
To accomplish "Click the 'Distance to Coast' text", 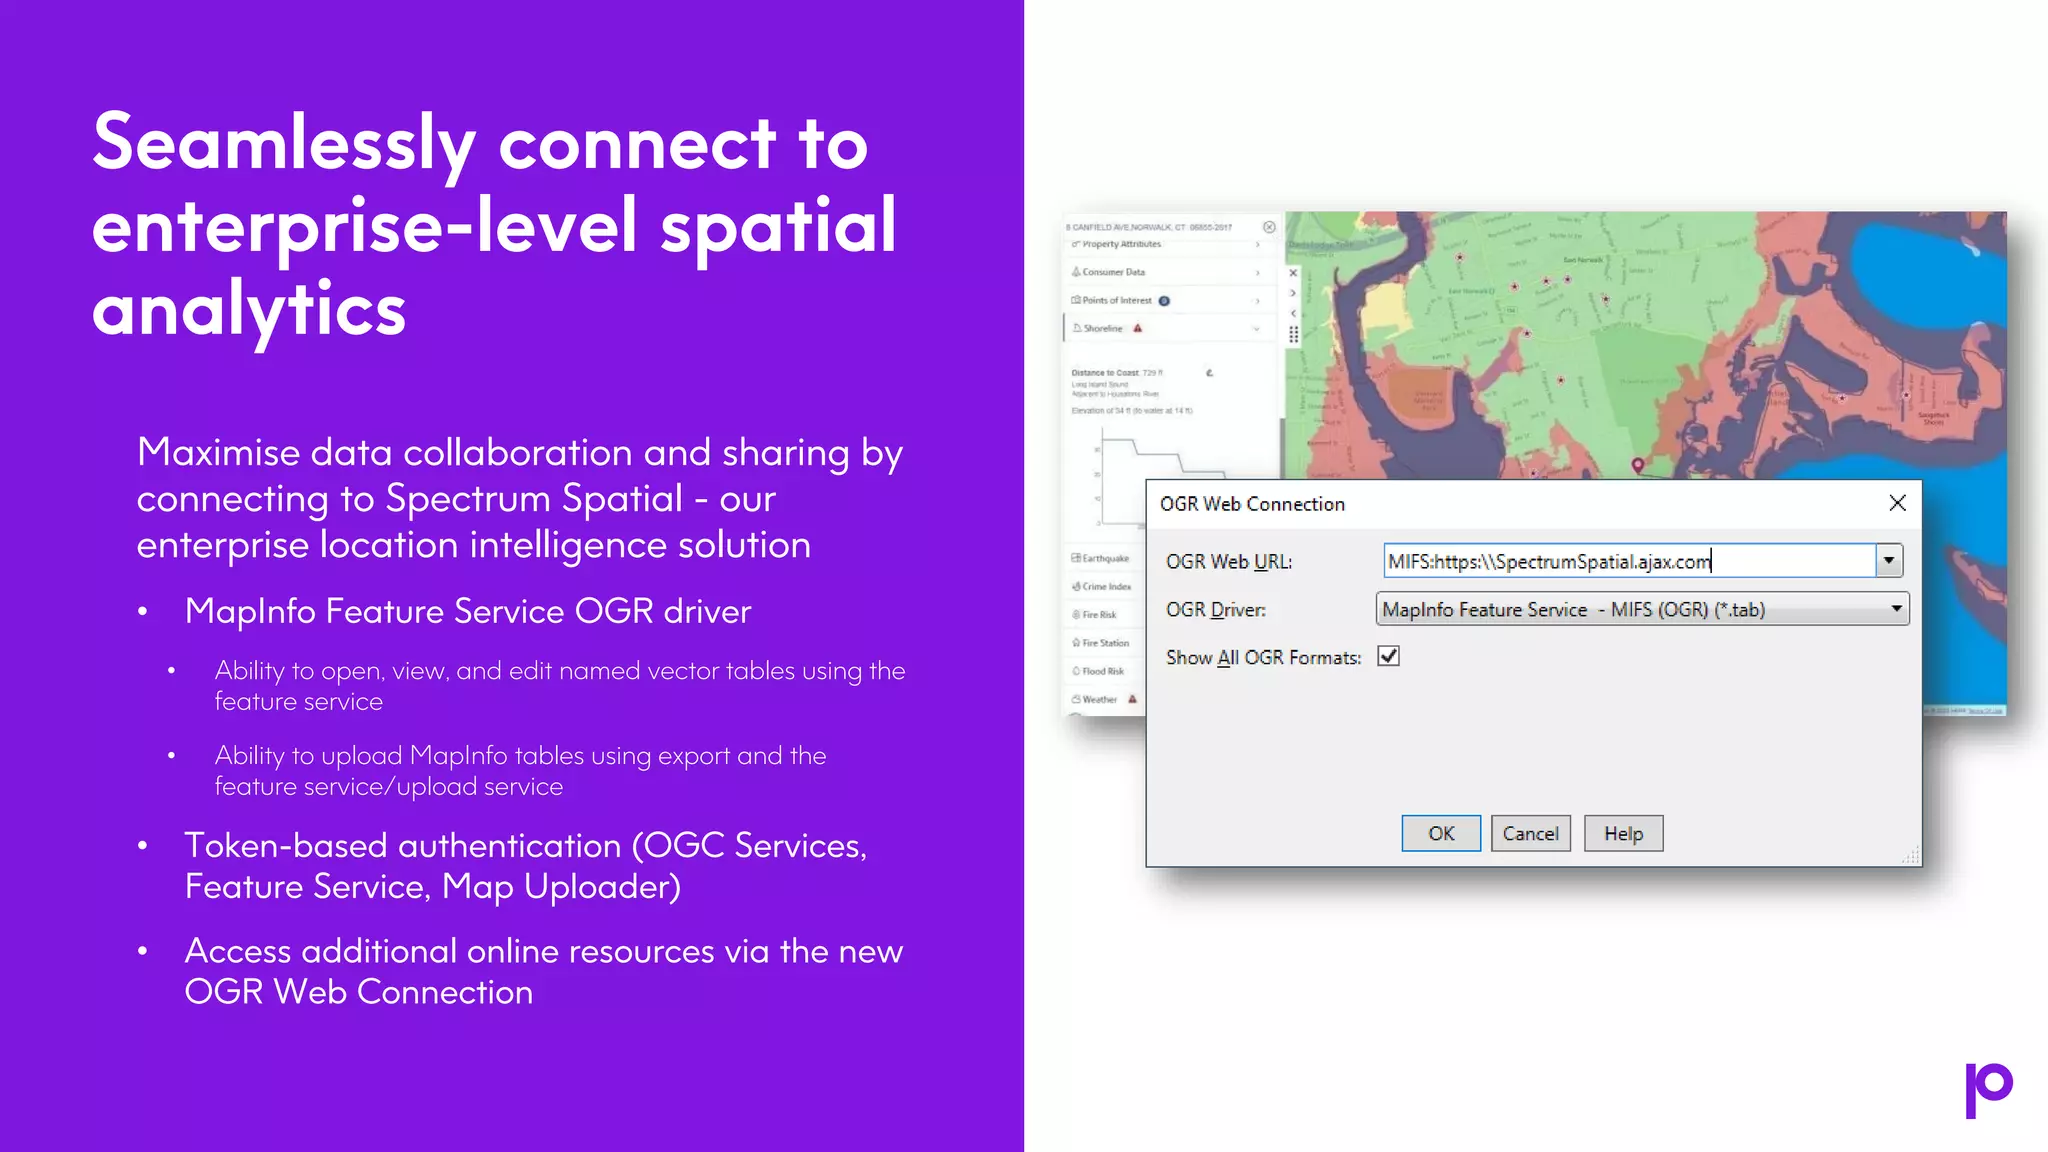I will [1105, 372].
